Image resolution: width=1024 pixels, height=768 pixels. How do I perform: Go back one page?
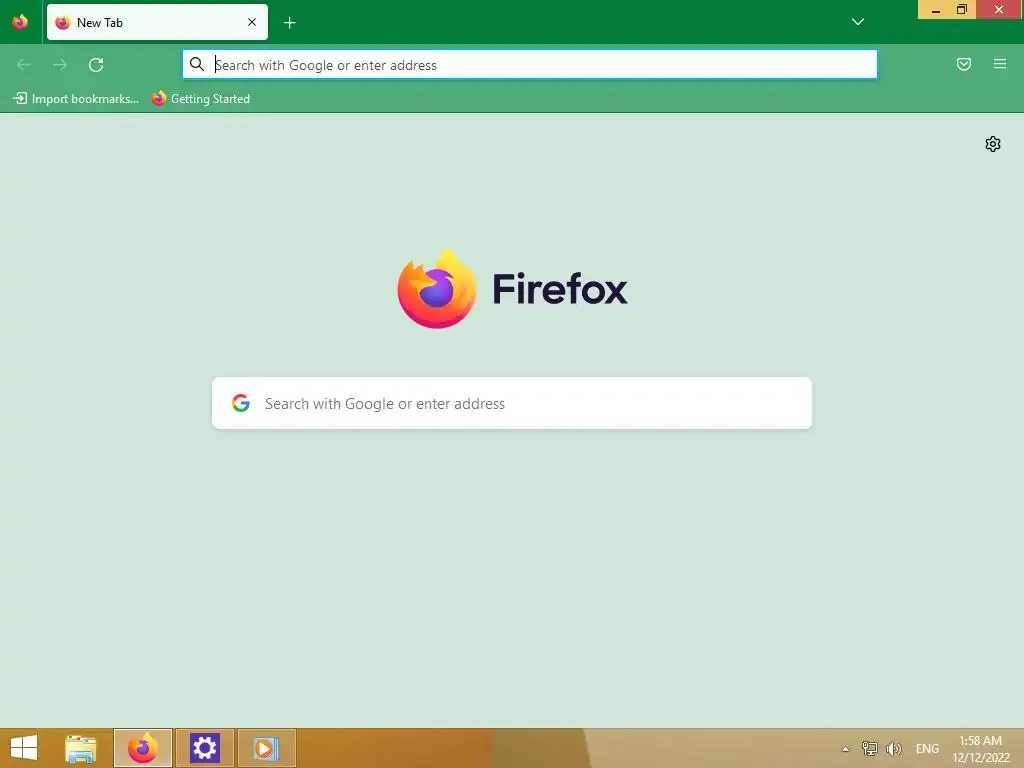(x=24, y=65)
